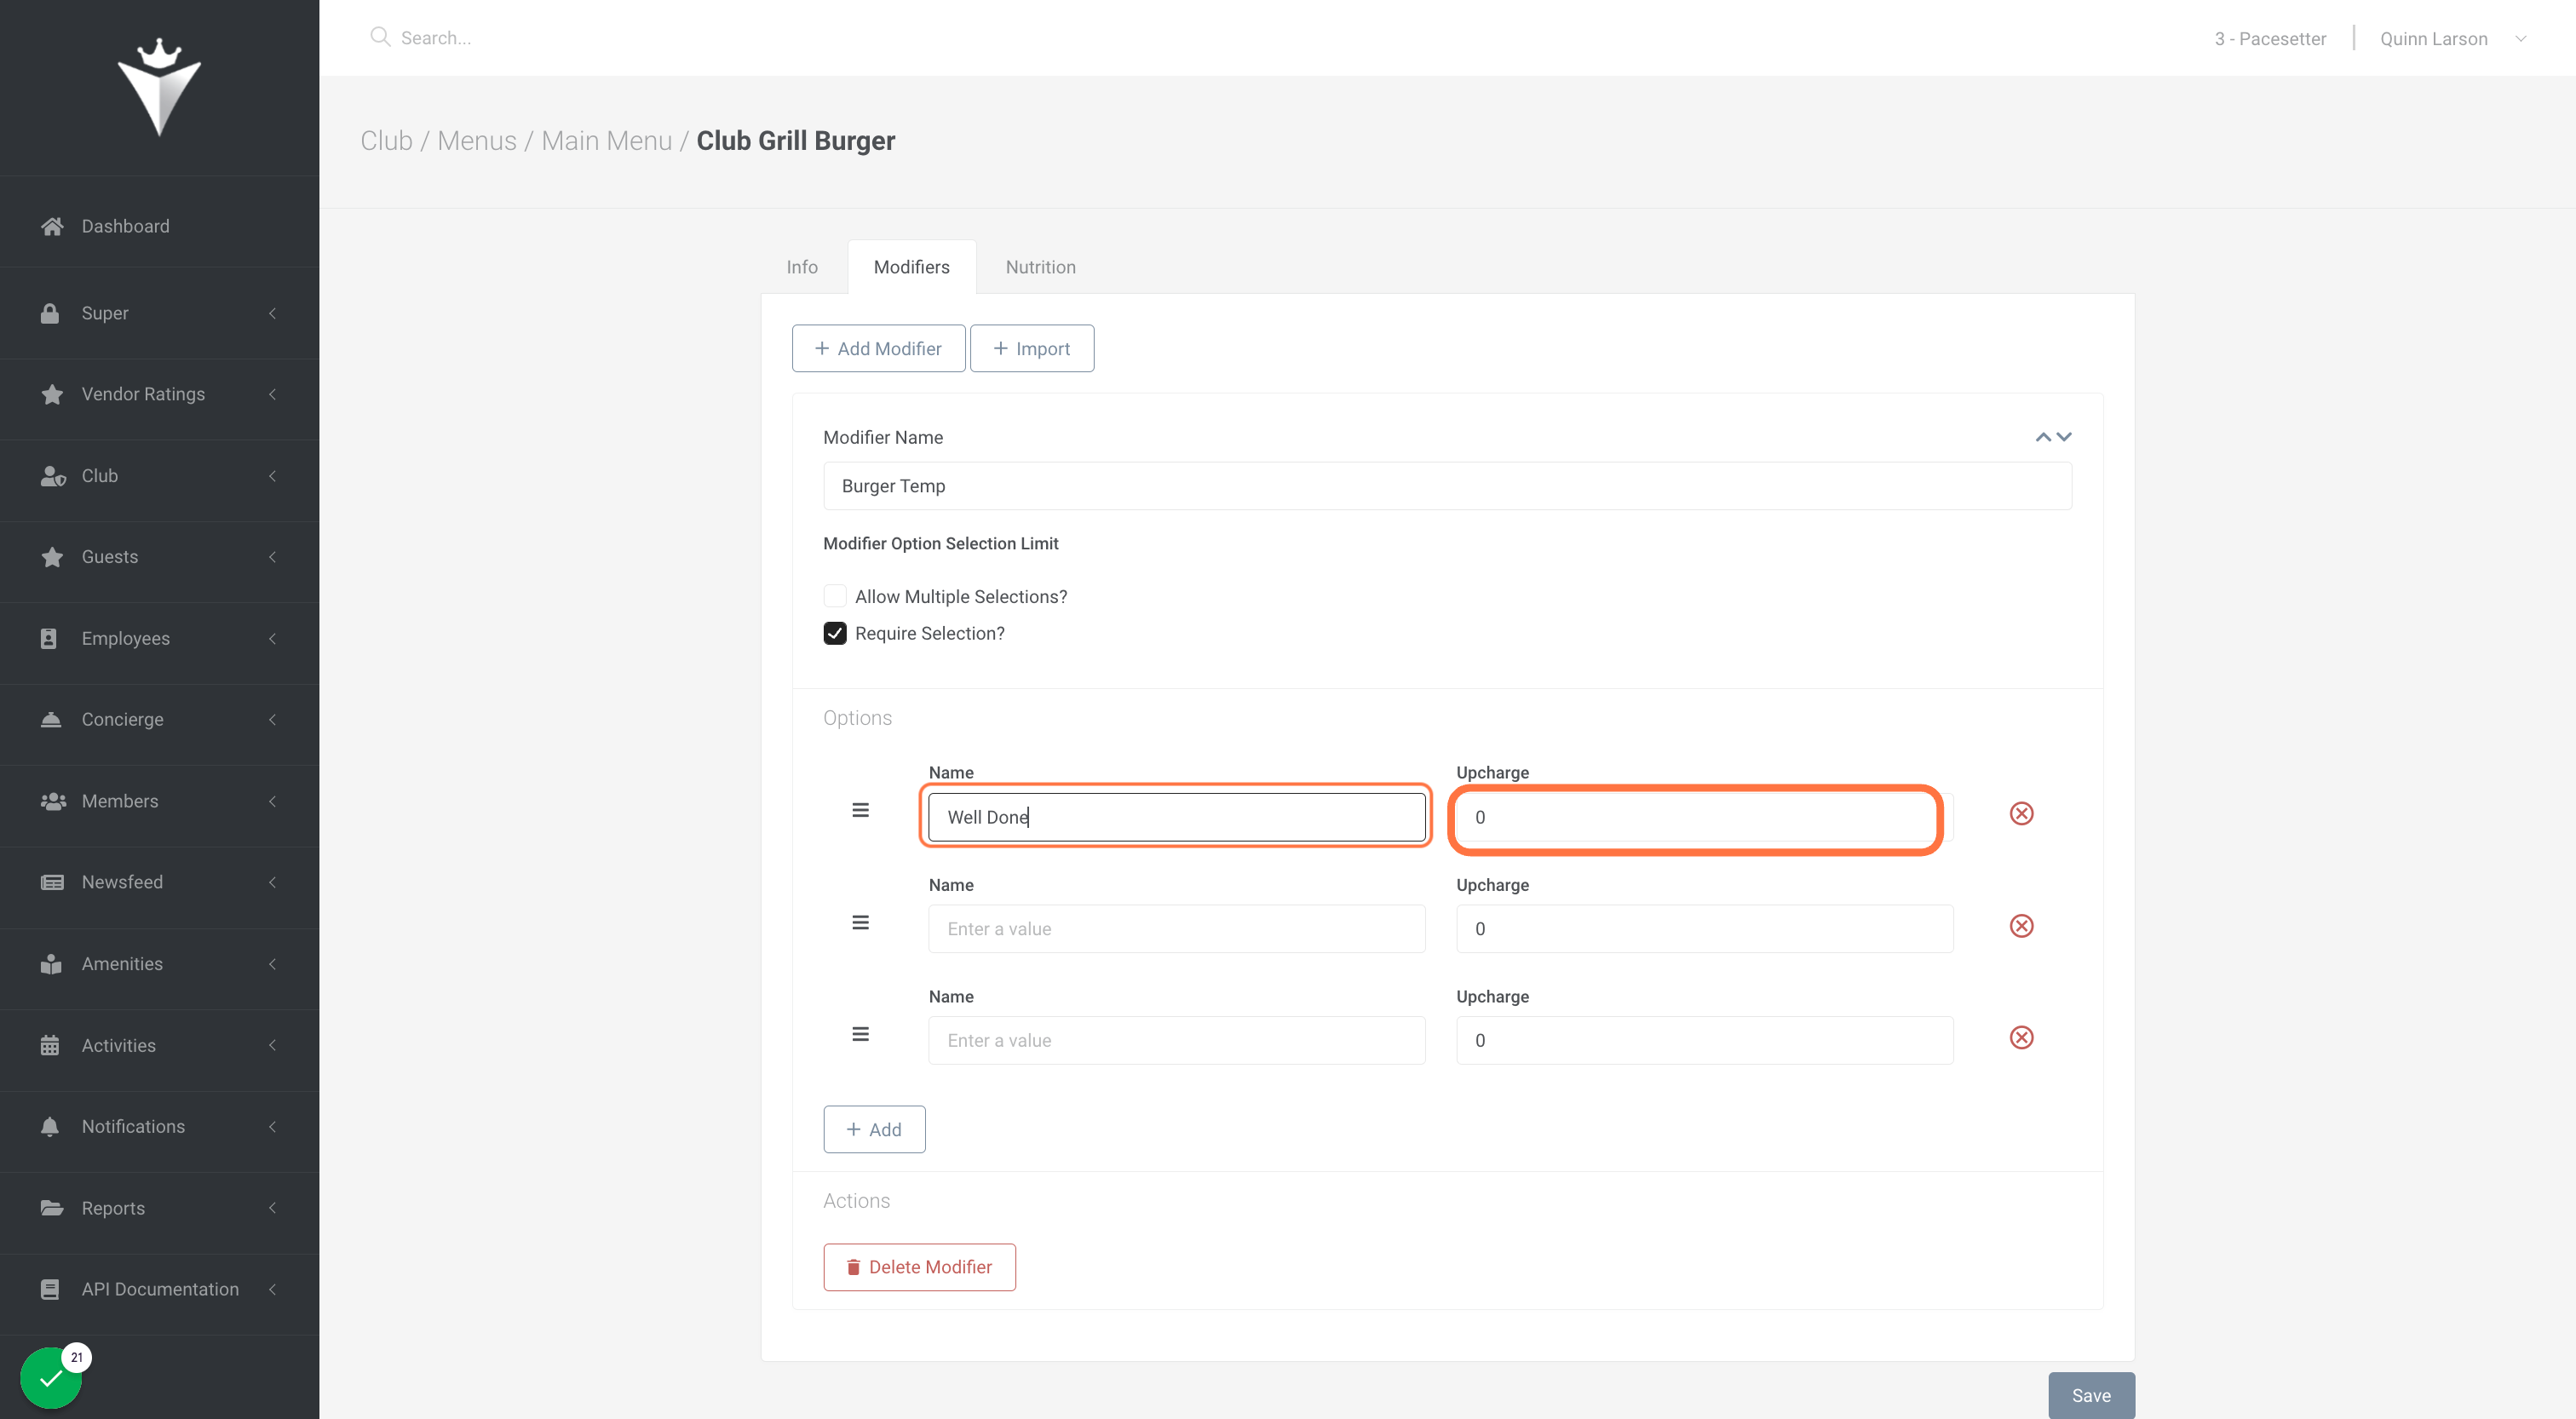The width and height of the screenshot is (2576, 1419).
Task: Open the Quinn Larson user dropdown
Action: pos(2453,38)
